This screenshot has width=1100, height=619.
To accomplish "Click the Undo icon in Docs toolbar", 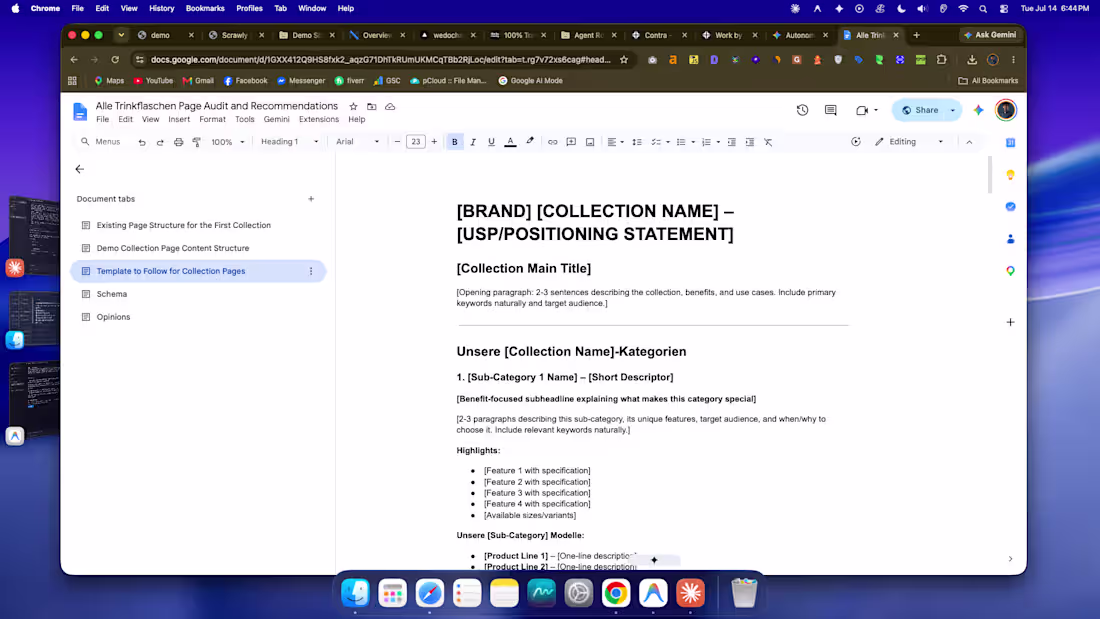I will point(142,142).
